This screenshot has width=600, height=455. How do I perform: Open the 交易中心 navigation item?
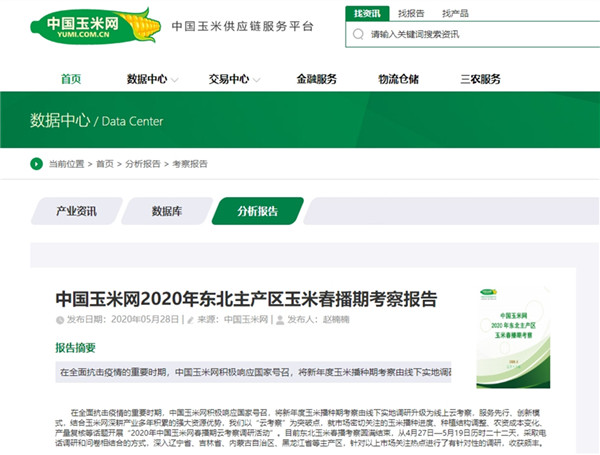[x=229, y=79]
